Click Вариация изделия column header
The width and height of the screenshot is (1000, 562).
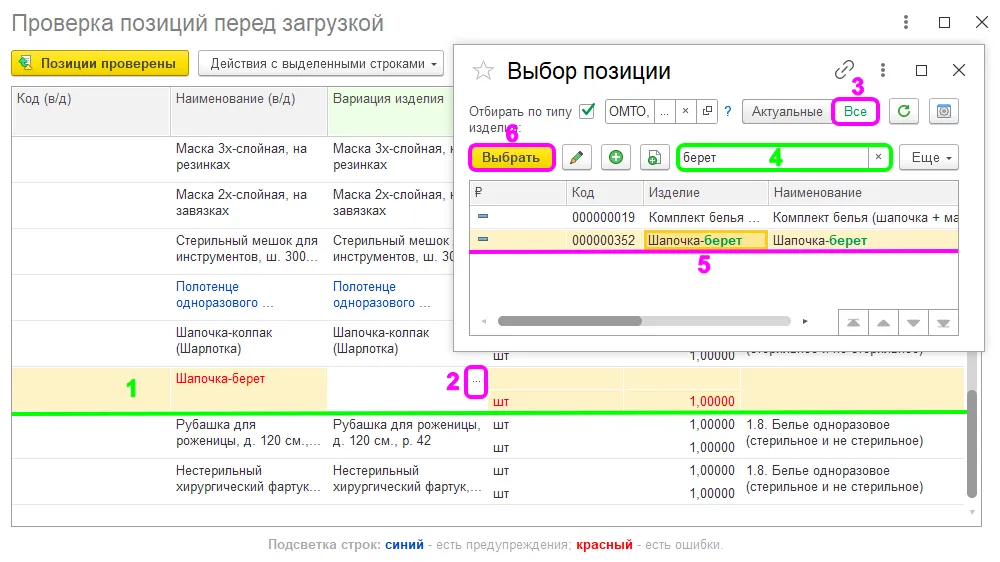[390, 111]
